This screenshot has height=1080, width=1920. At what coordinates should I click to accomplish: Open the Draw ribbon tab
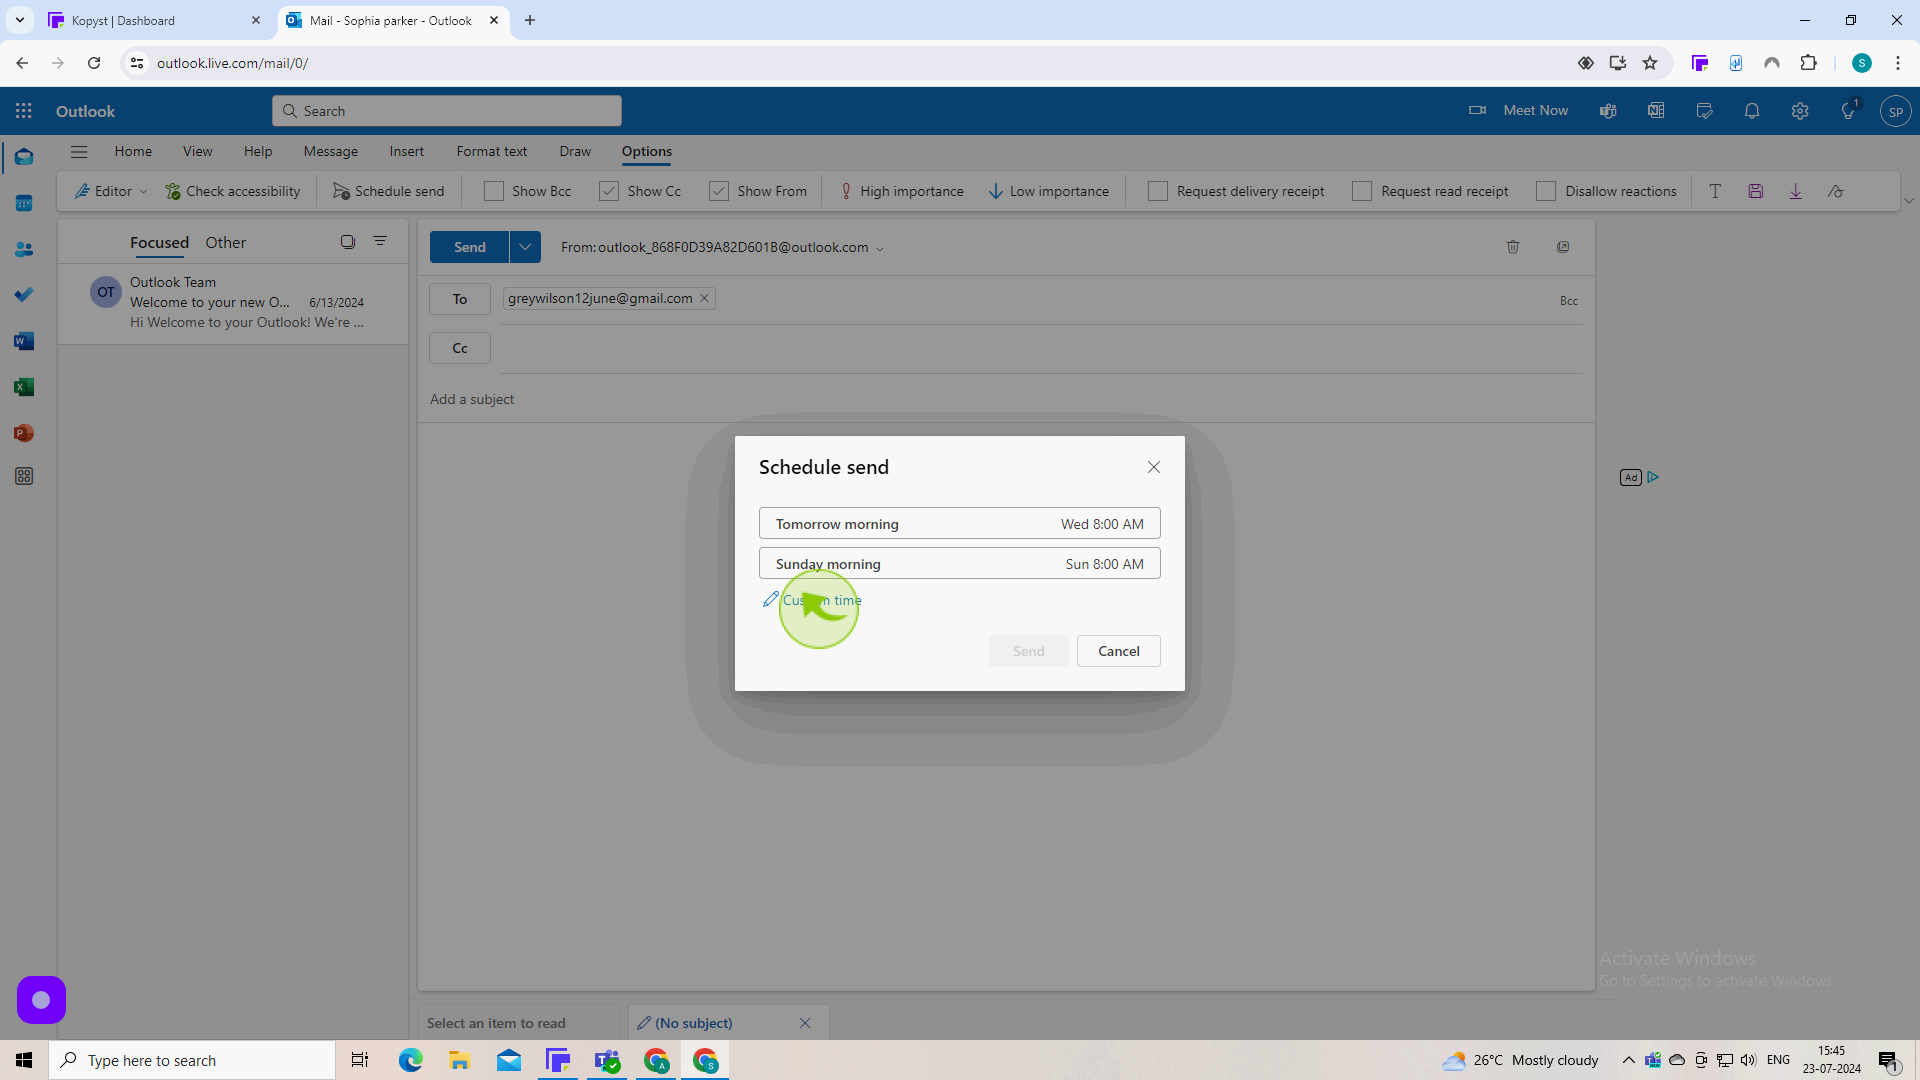575,152
